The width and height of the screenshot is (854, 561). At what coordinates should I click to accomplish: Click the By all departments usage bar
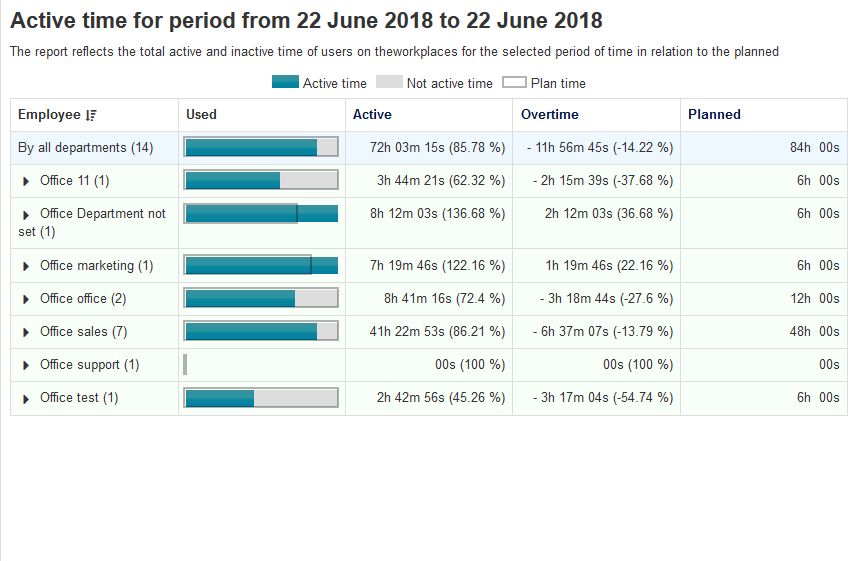pos(261,148)
